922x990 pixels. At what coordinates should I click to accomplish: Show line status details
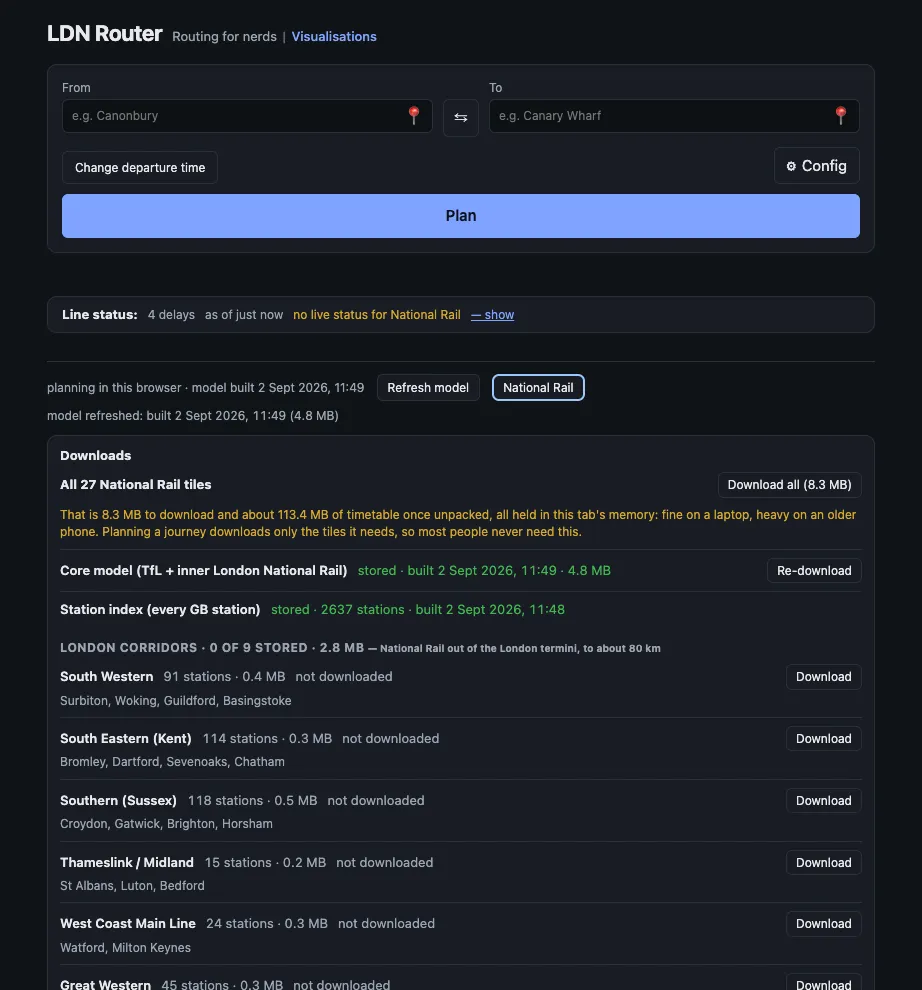coord(493,314)
